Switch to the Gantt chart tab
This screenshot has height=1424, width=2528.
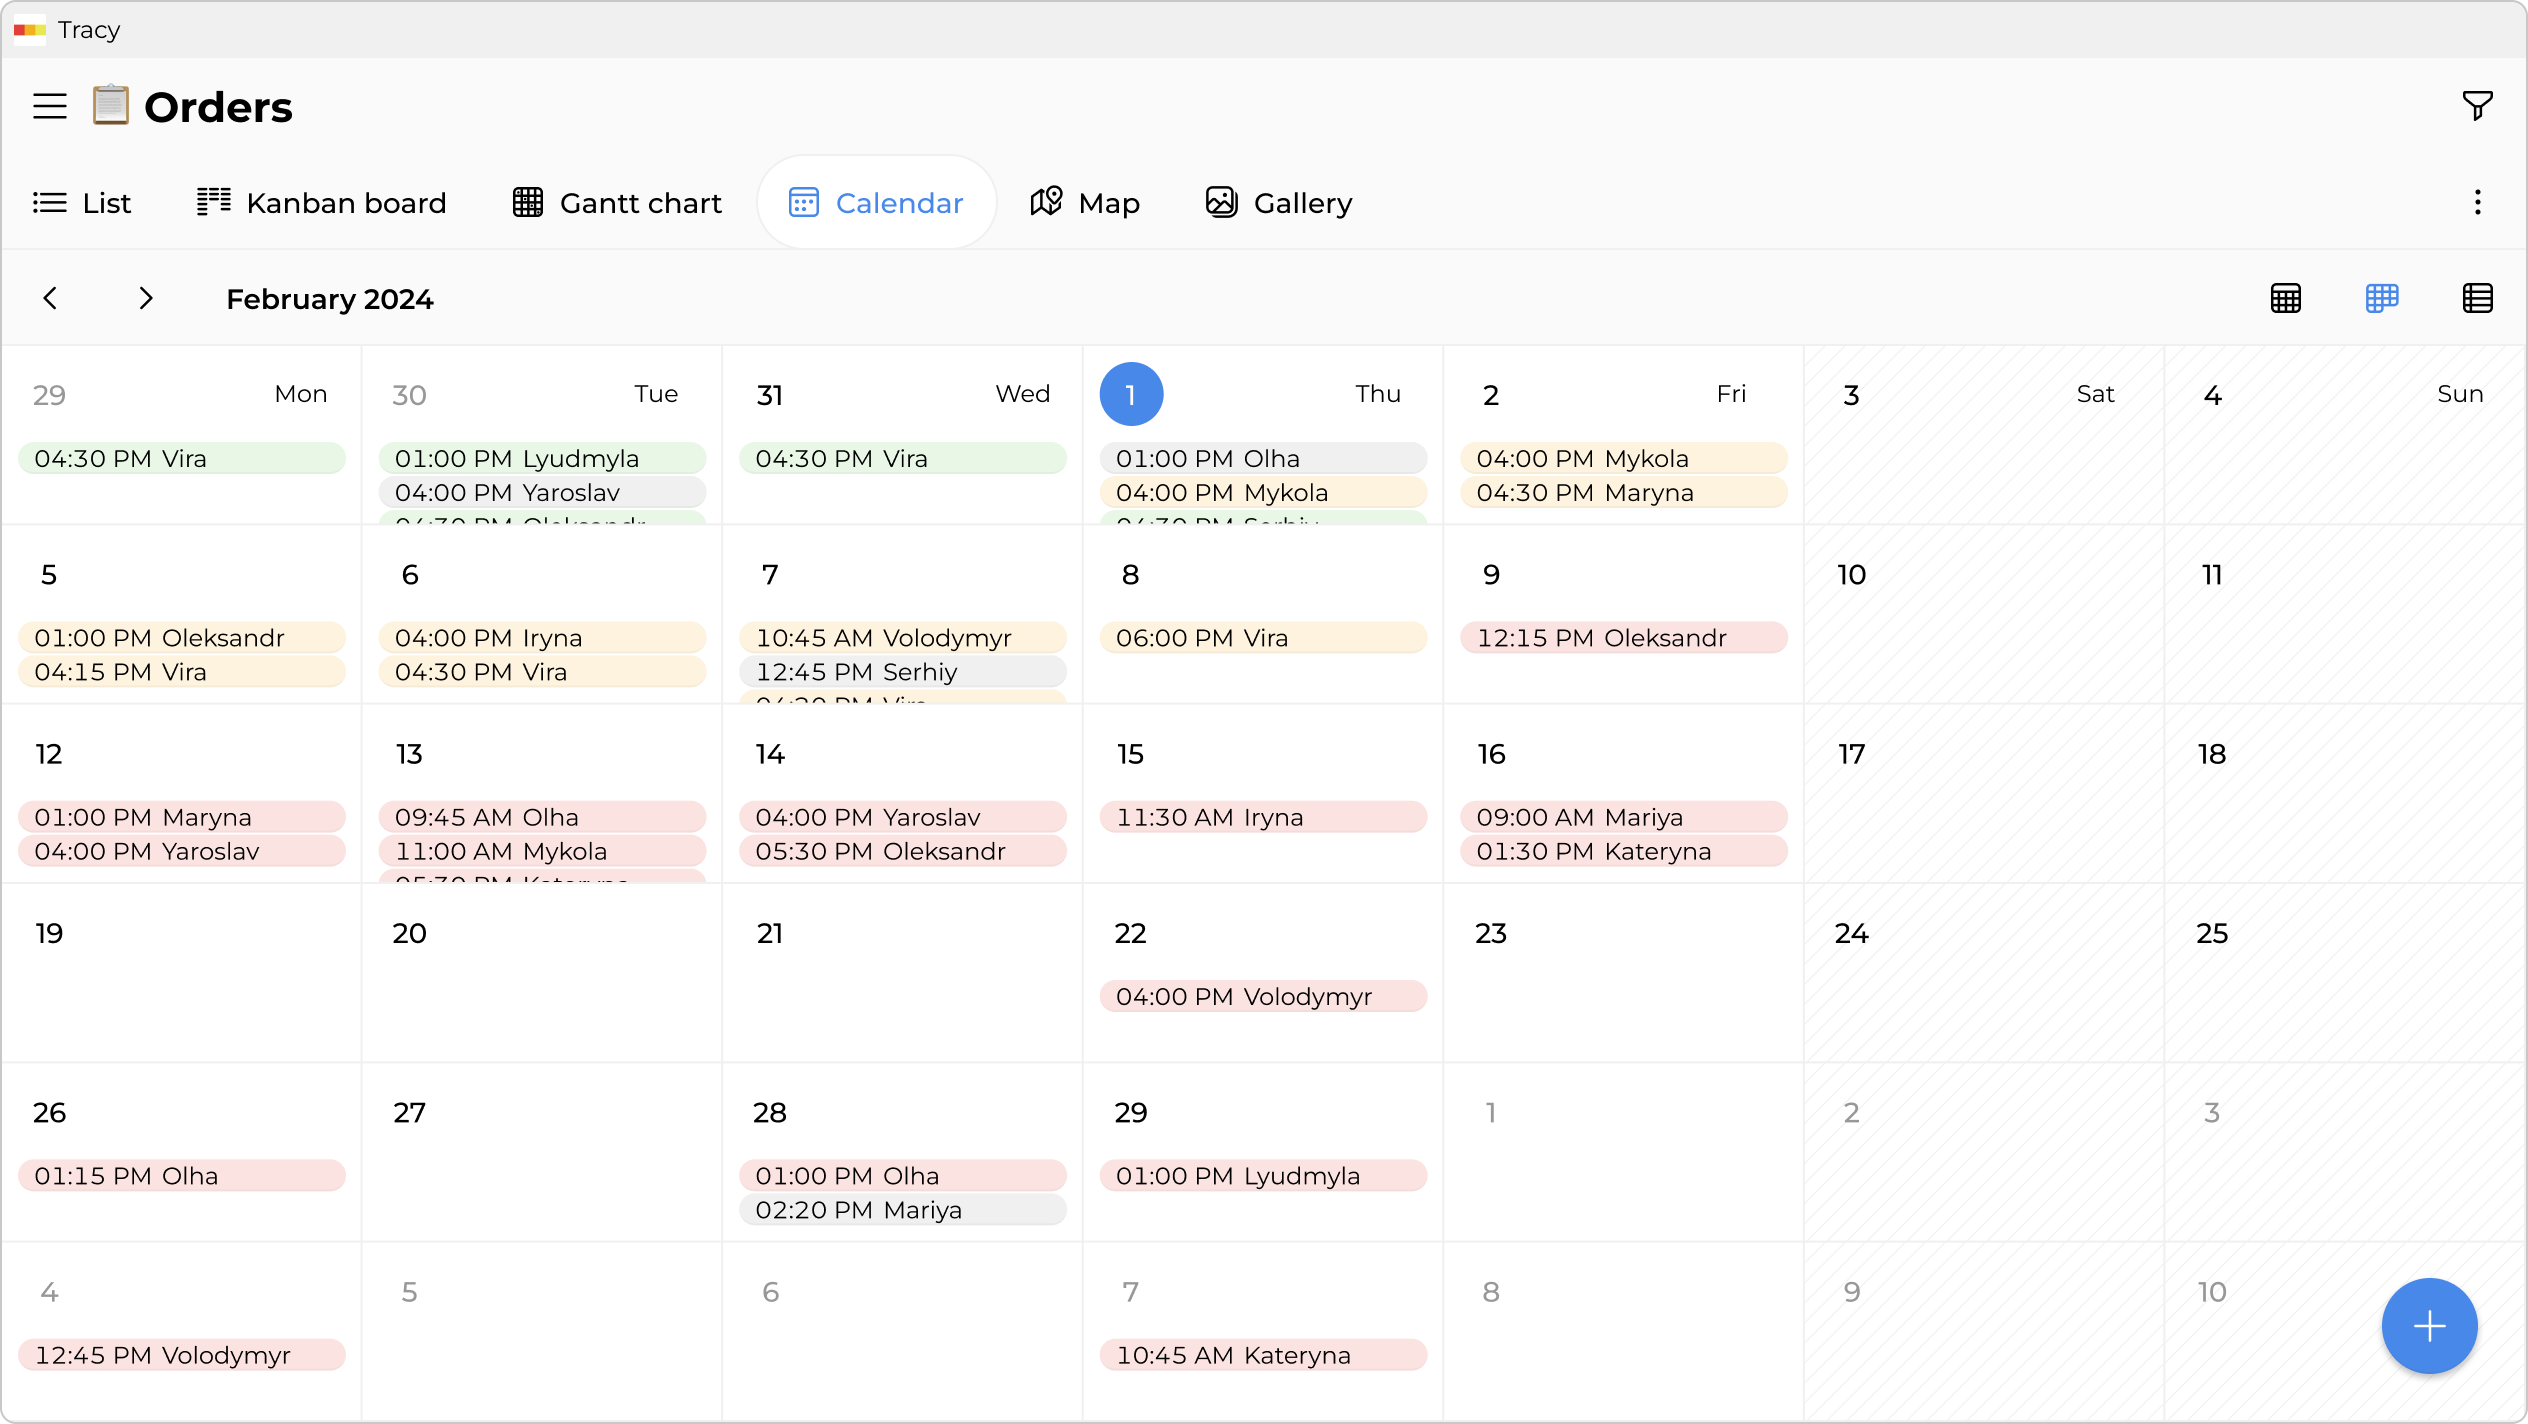coord(616,202)
